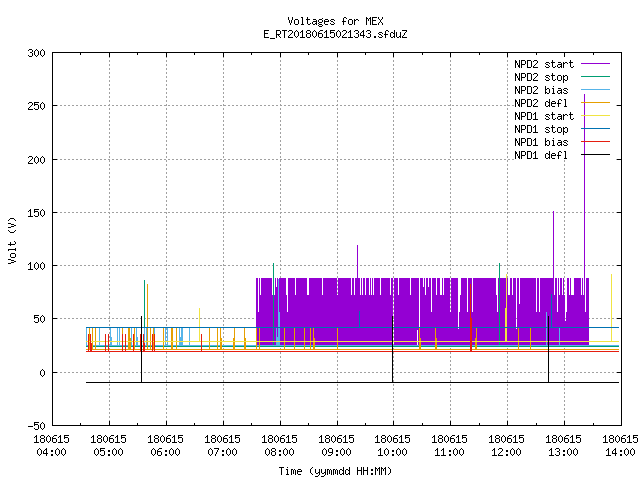Click the x-axis tick 180615 04:00
Image resolution: width=640 pixels, height=480 pixels.
51,446
